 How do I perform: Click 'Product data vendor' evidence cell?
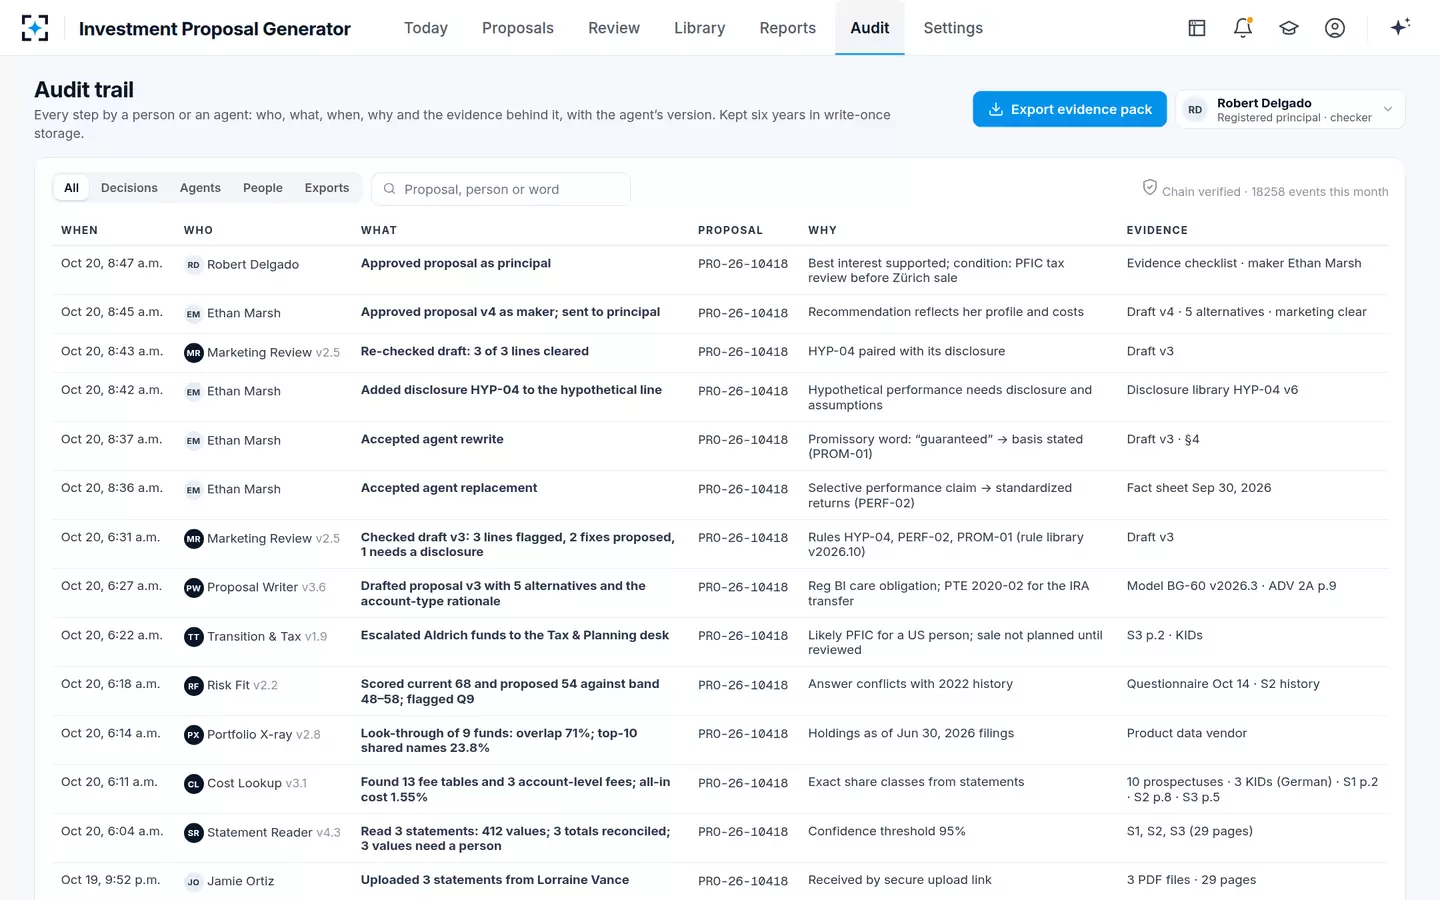1187,733
